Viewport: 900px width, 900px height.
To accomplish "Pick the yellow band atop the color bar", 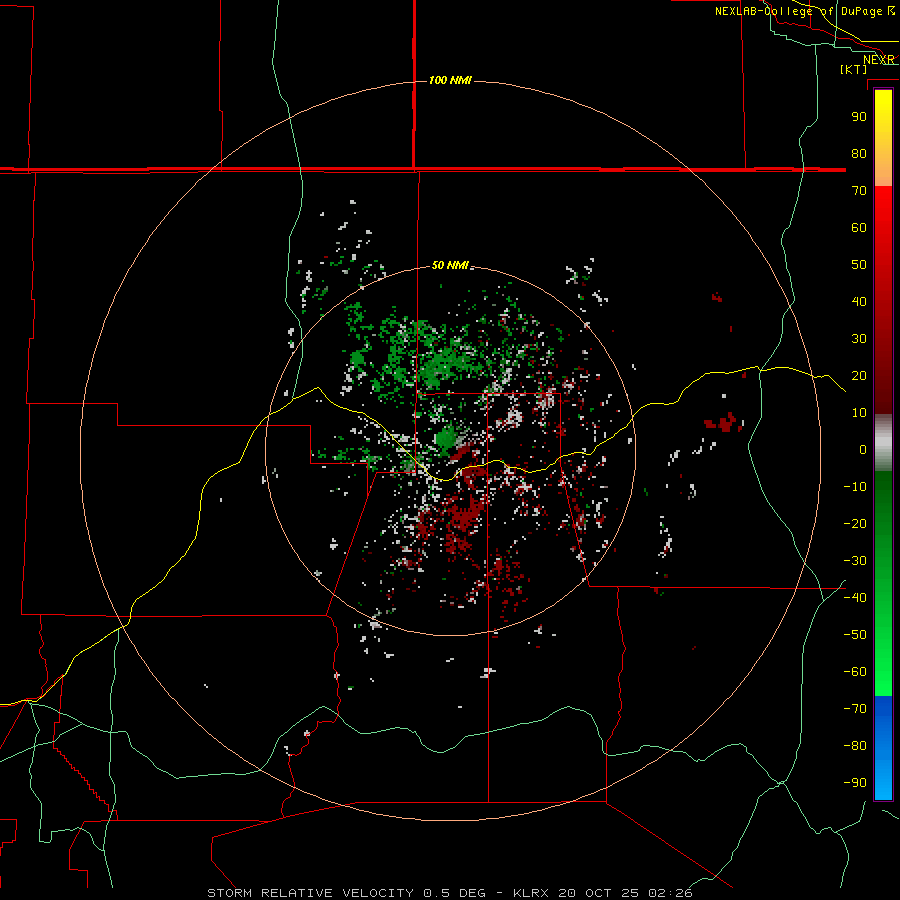I will tap(883, 109).
